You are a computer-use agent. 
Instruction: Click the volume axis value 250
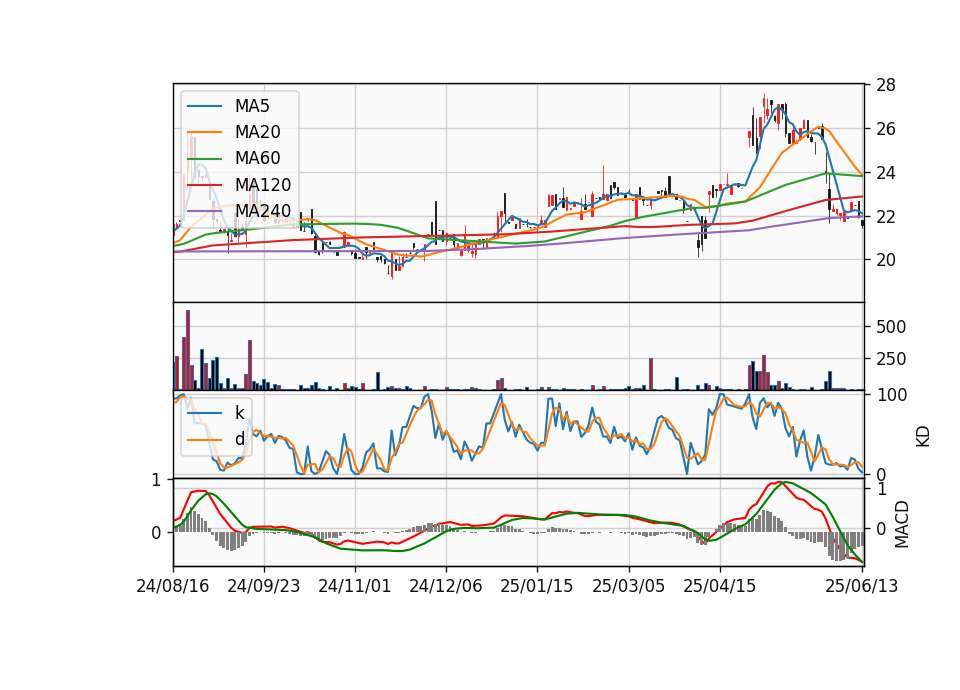click(x=891, y=359)
